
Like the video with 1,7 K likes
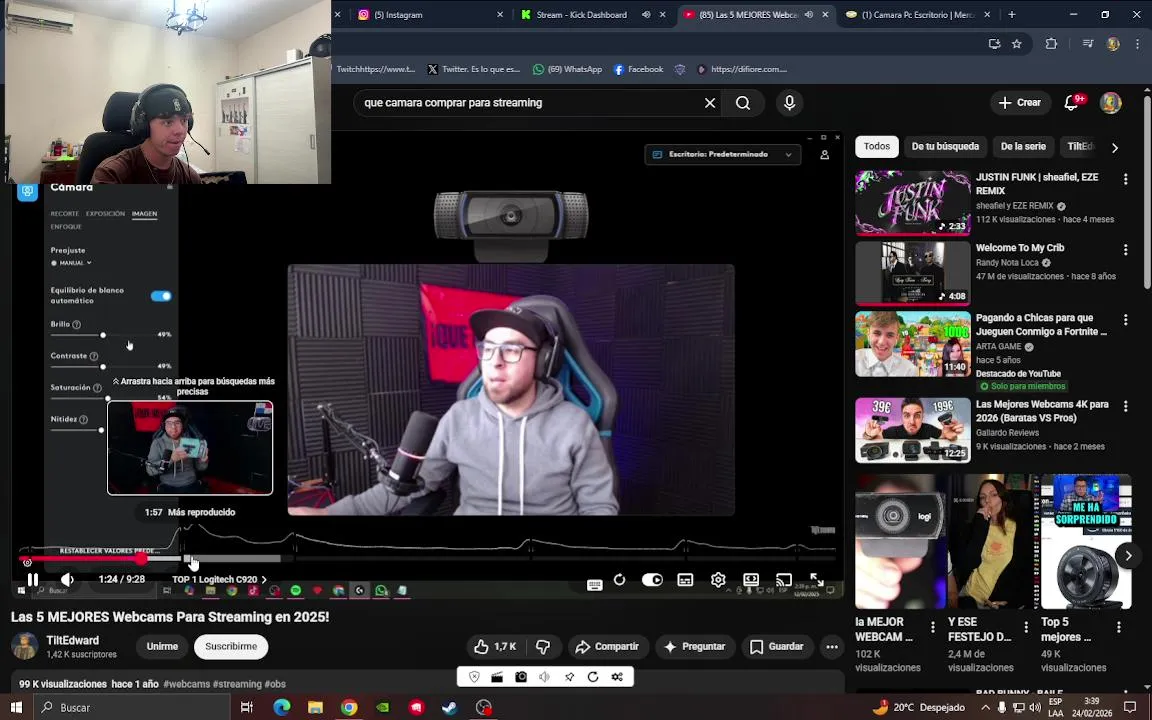click(495, 647)
